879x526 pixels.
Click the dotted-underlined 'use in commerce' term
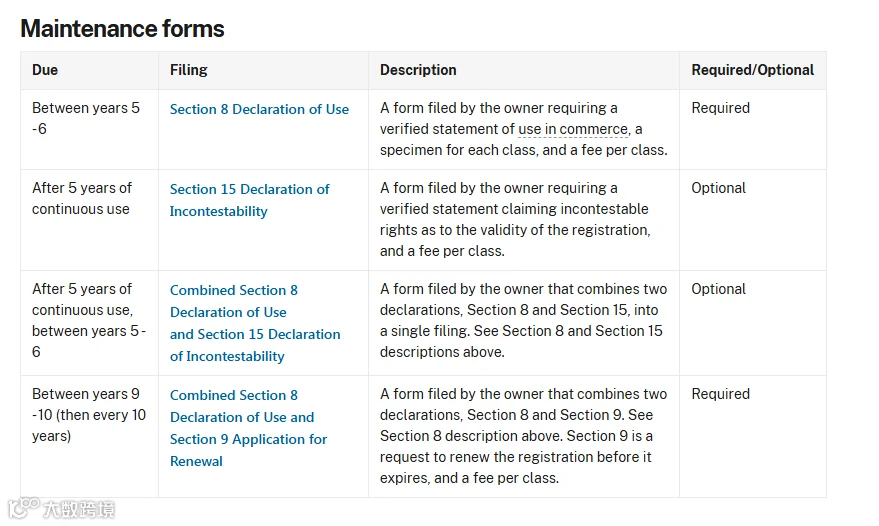573,129
